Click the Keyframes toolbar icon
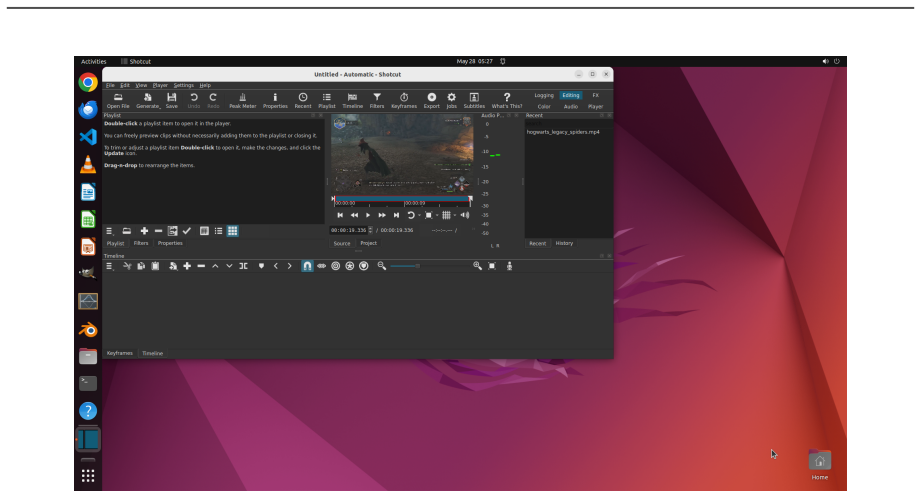This screenshot has height=497, width=921. click(404, 100)
